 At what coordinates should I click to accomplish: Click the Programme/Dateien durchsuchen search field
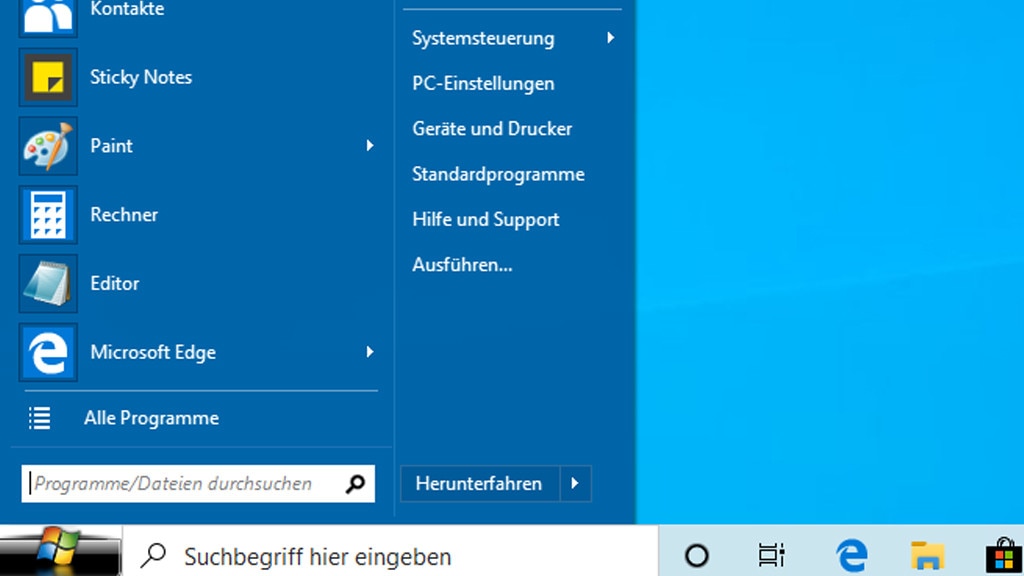point(180,483)
